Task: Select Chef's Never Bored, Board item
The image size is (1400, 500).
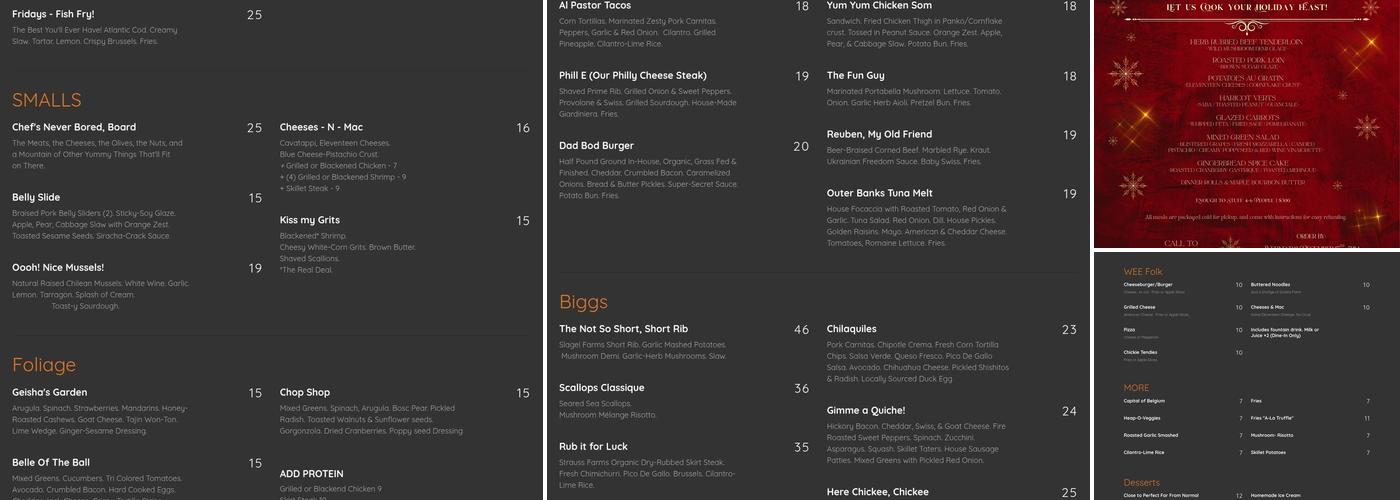Action: (74, 128)
